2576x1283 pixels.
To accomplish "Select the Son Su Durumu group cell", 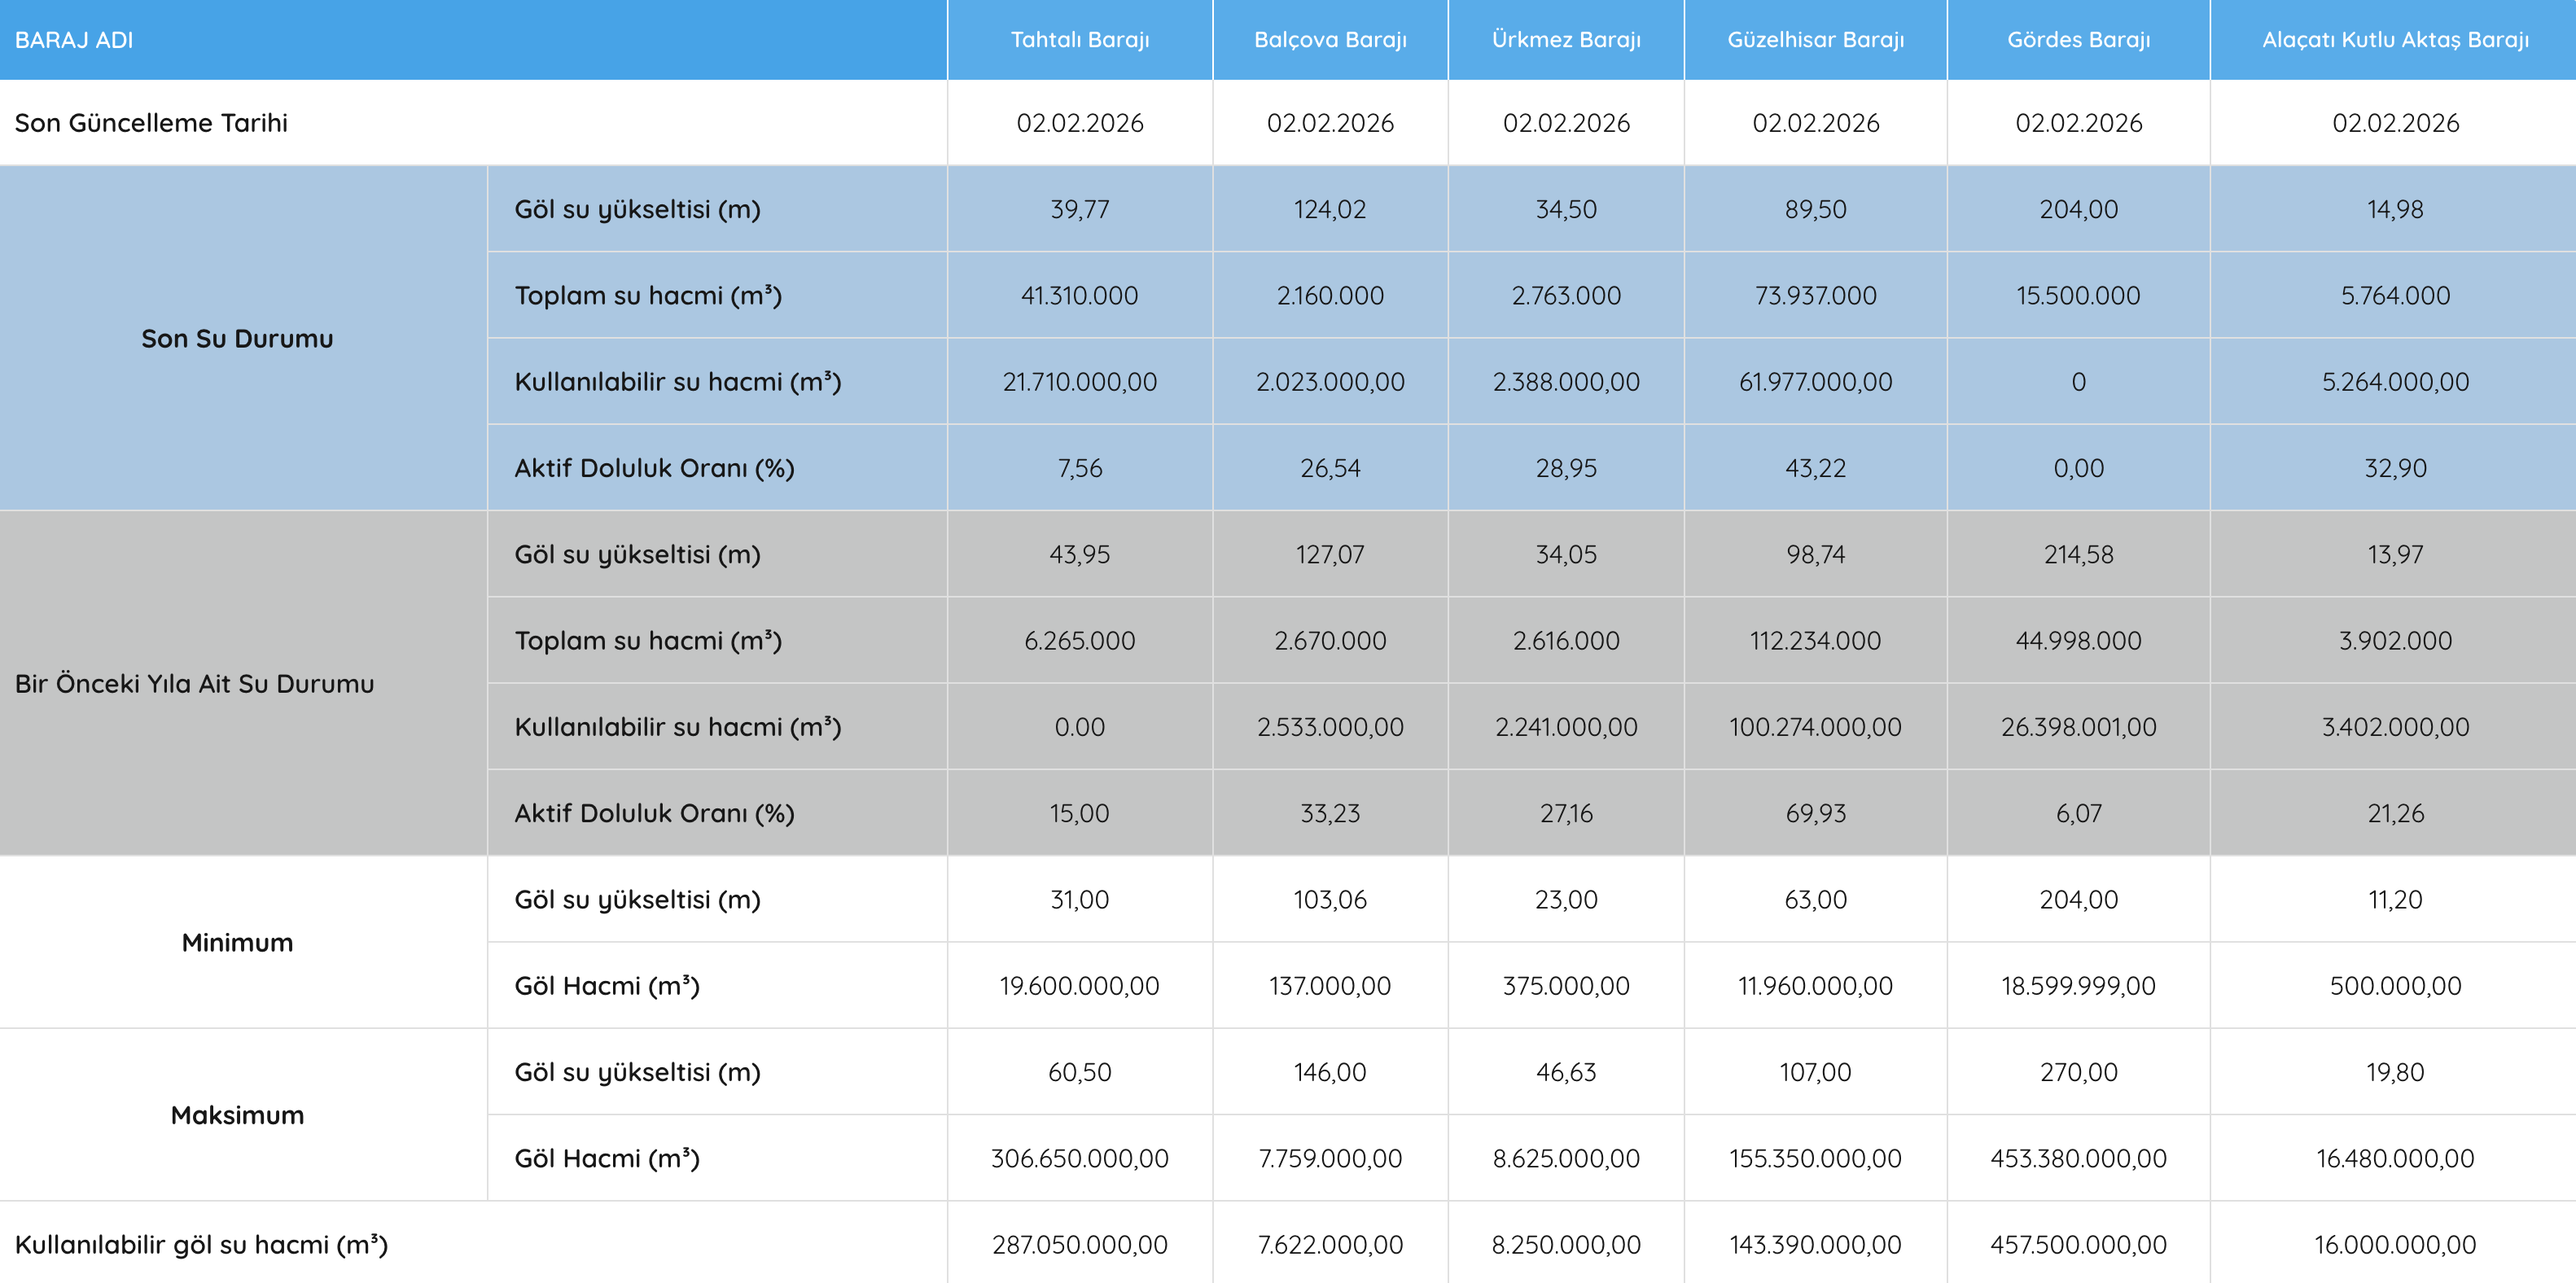I will pos(237,339).
